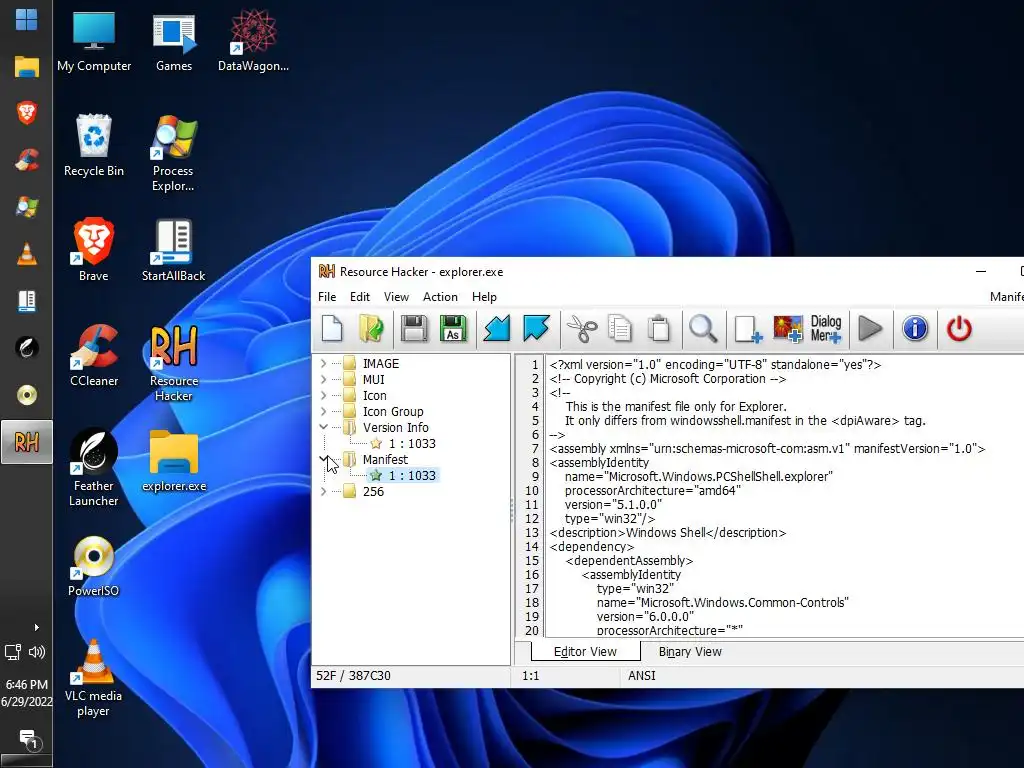The height and width of the screenshot is (768, 1024).
Task: Select the Icon Group folder label
Action: (393, 411)
